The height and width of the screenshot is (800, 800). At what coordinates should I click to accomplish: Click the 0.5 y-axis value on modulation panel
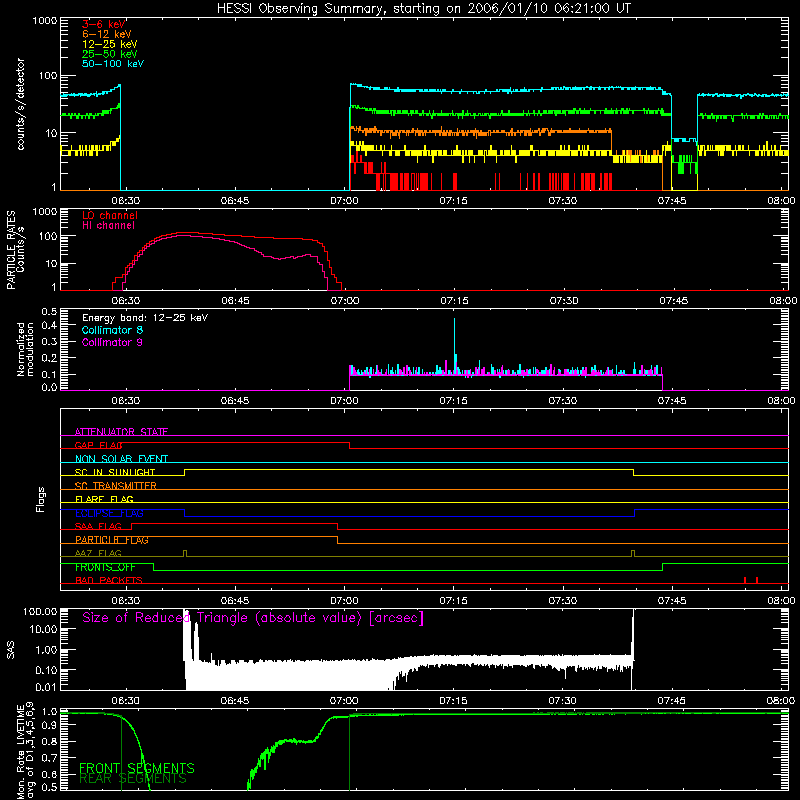[49, 312]
